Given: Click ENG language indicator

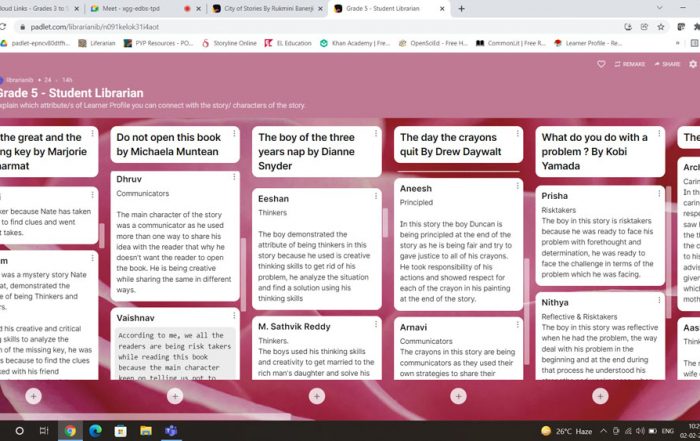Looking at the screenshot, I should (x=667, y=431).
